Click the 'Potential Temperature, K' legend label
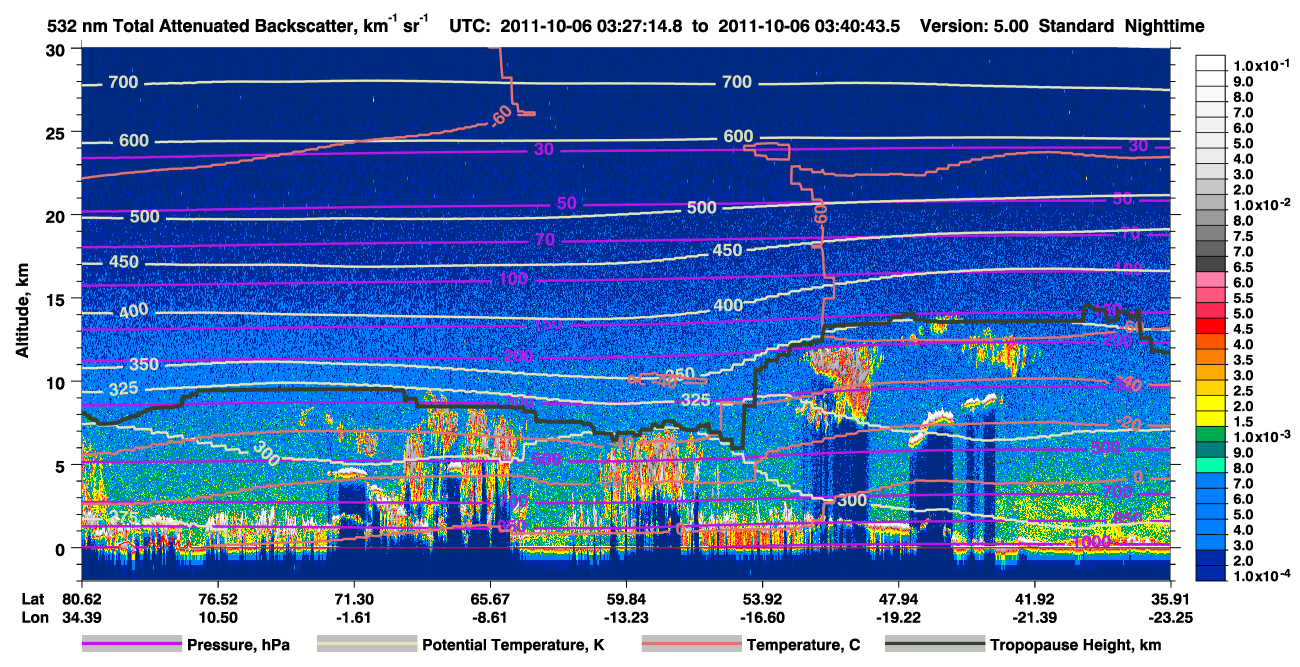Viewport: 1300px width, 667px height. (x=514, y=646)
